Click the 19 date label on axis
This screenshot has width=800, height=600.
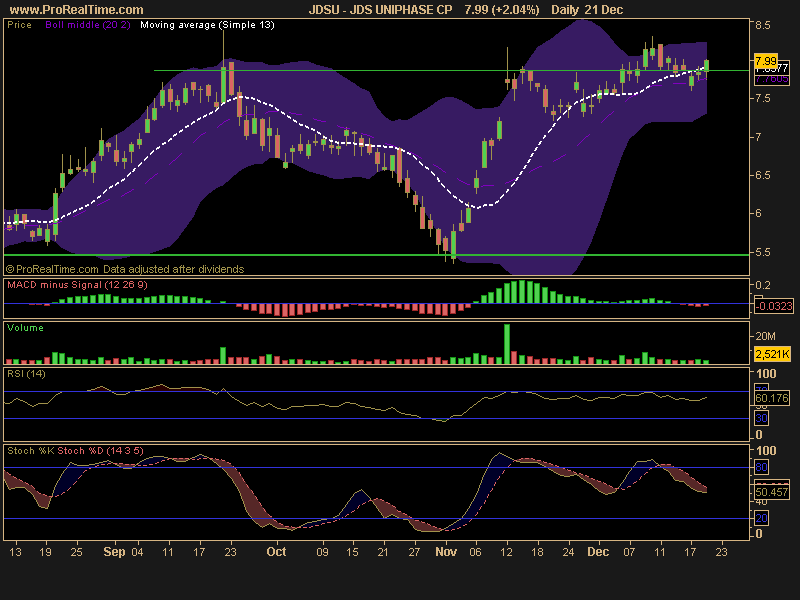[45, 552]
